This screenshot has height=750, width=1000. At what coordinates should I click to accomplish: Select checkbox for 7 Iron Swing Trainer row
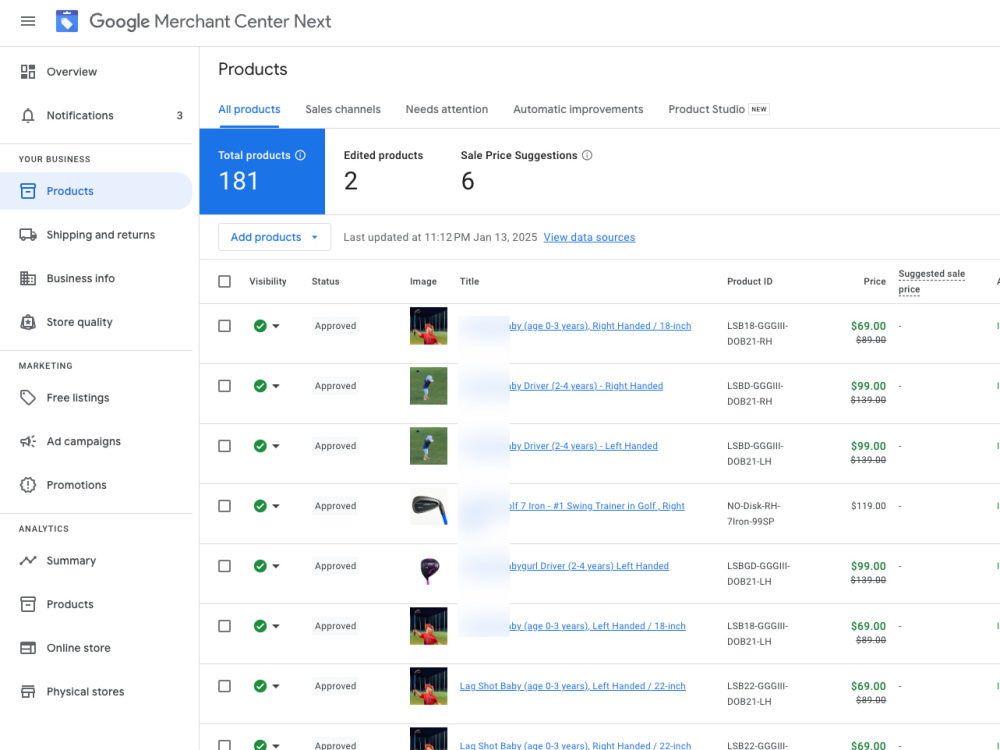[224, 506]
